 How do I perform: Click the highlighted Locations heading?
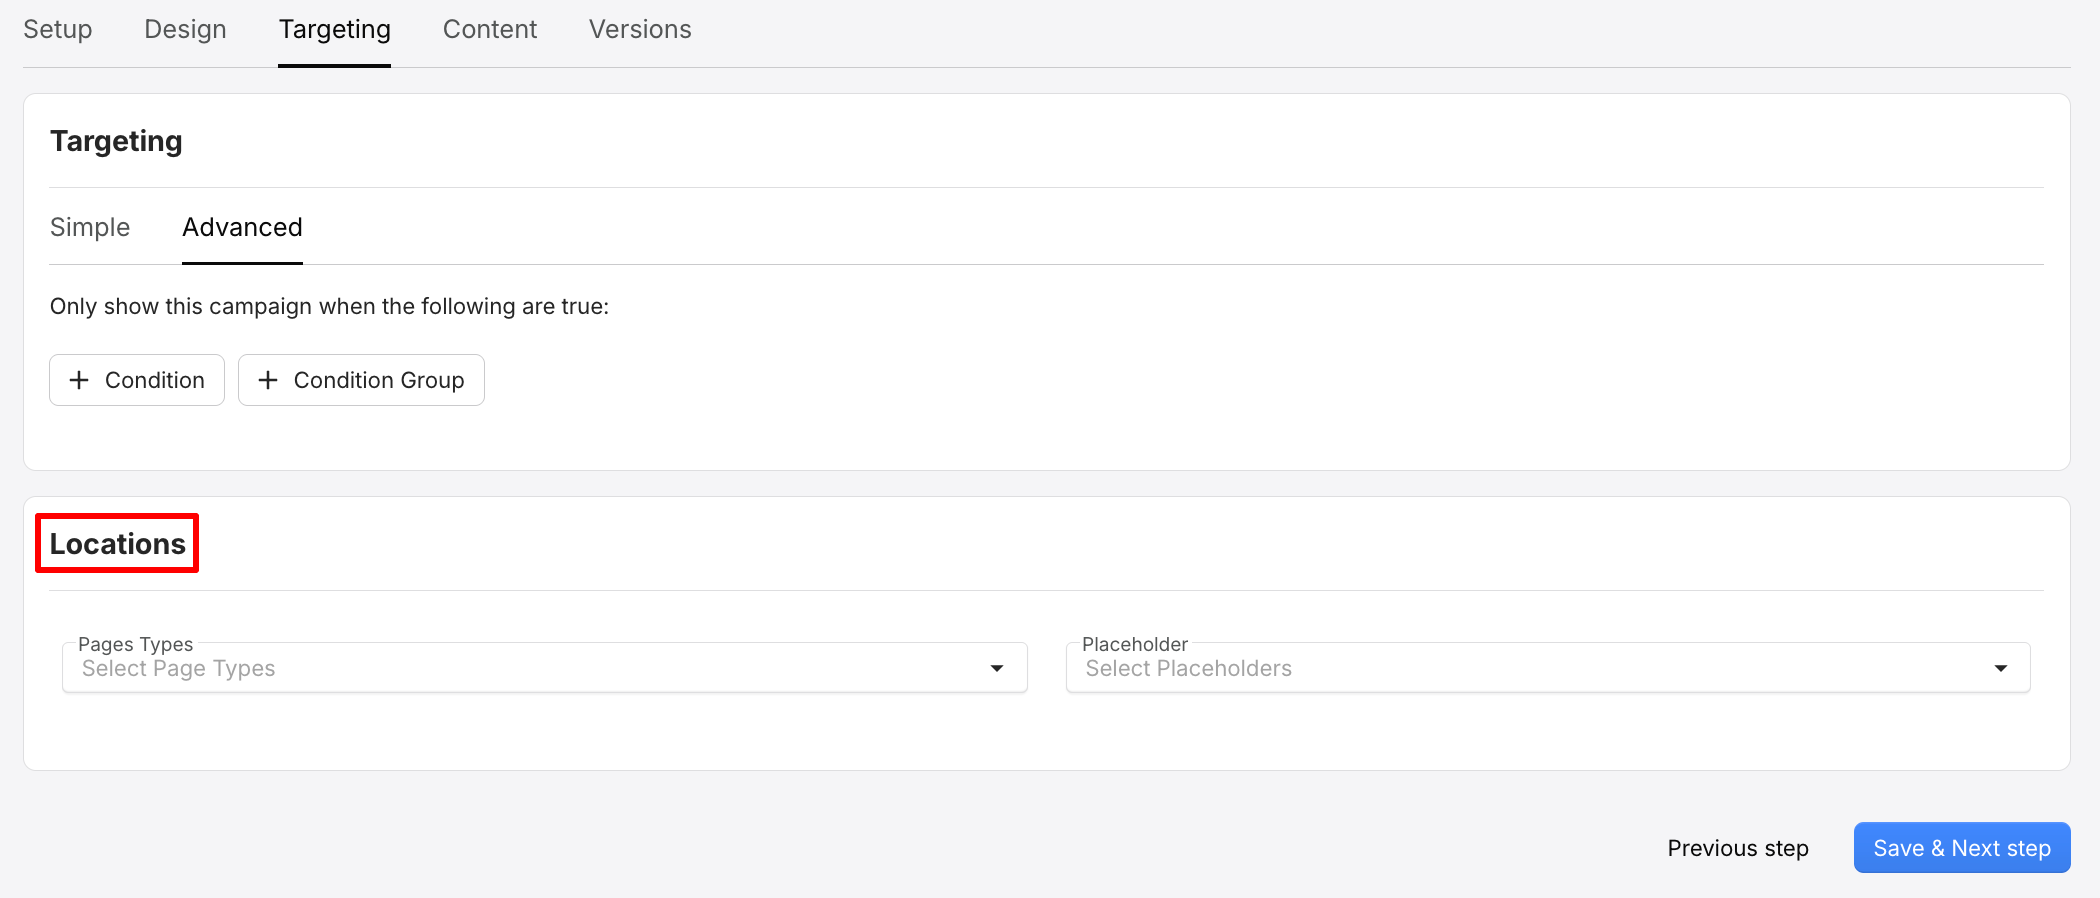point(116,543)
